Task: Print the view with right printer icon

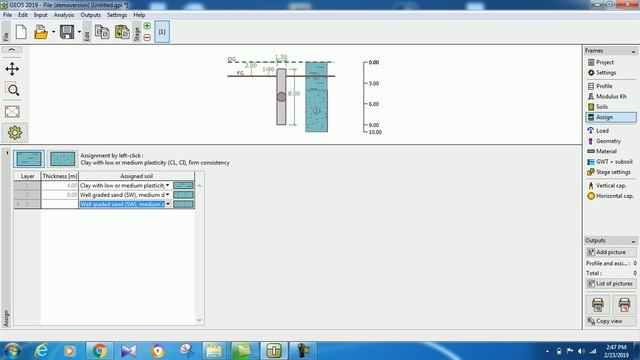Action: pyautogui.click(x=624, y=304)
